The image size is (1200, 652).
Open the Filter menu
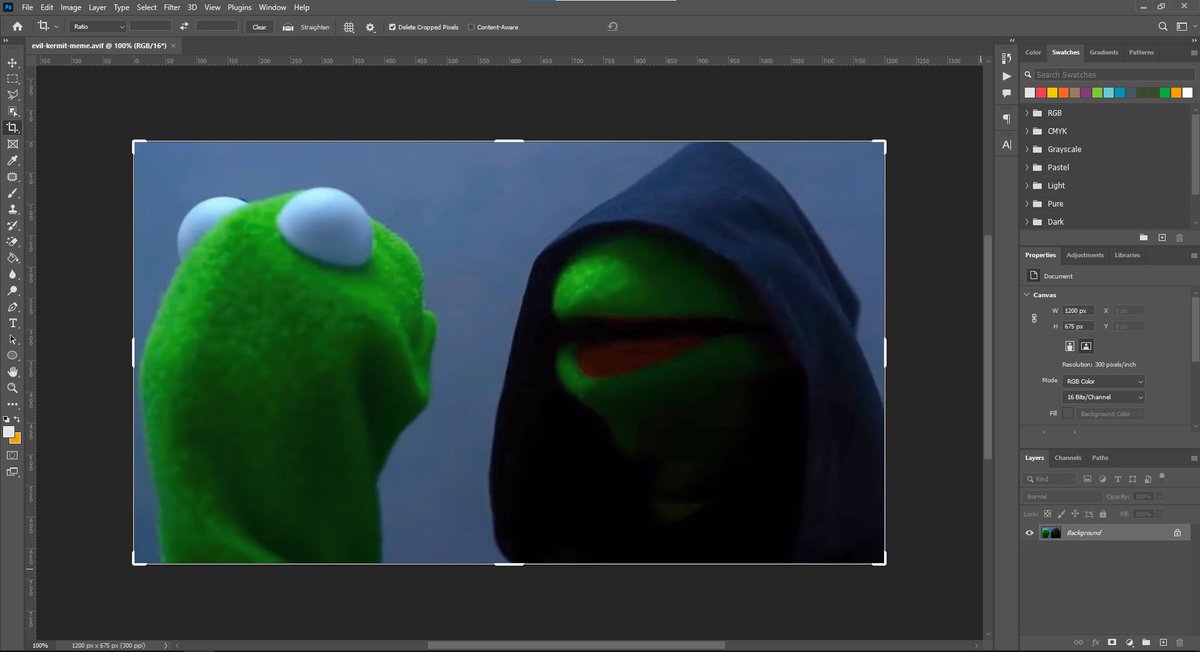pyautogui.click(x=172, y=7)
